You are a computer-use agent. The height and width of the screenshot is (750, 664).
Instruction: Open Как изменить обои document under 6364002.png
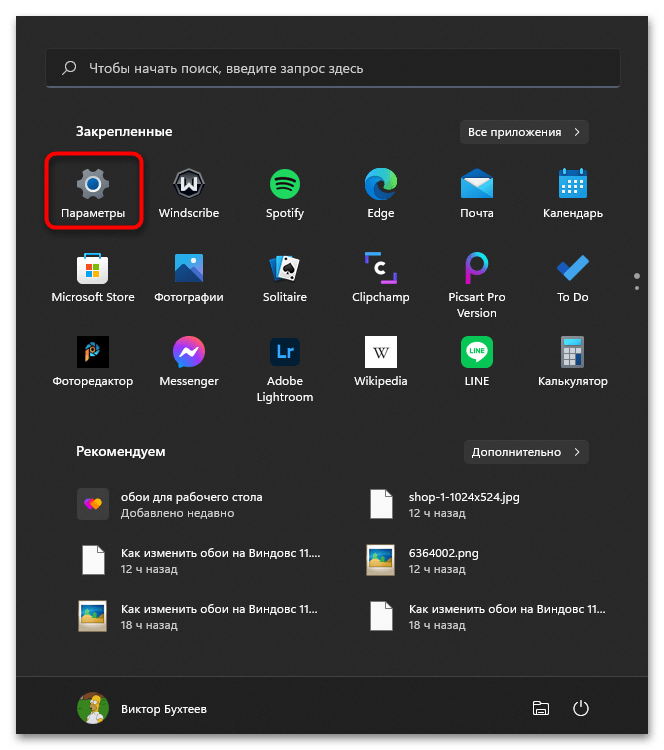coord(488,617)
